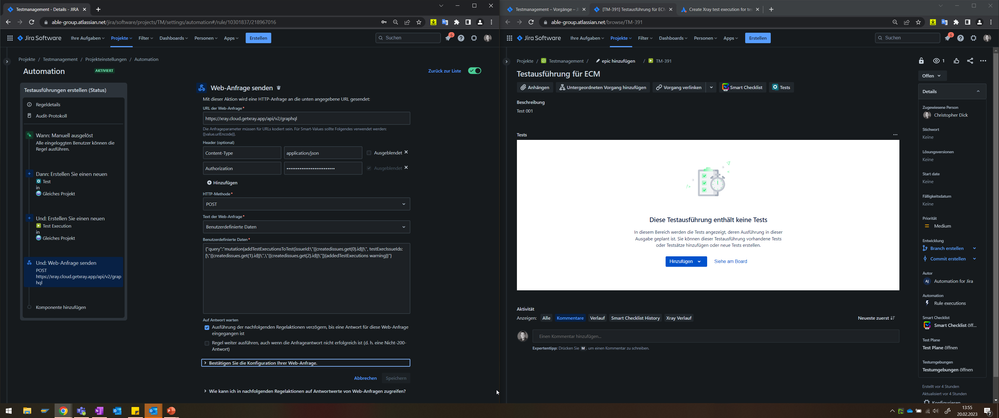The width and height of the screenshot is (999, 418).
Task: Show Alle activity entries
Action: coord(546,317)
